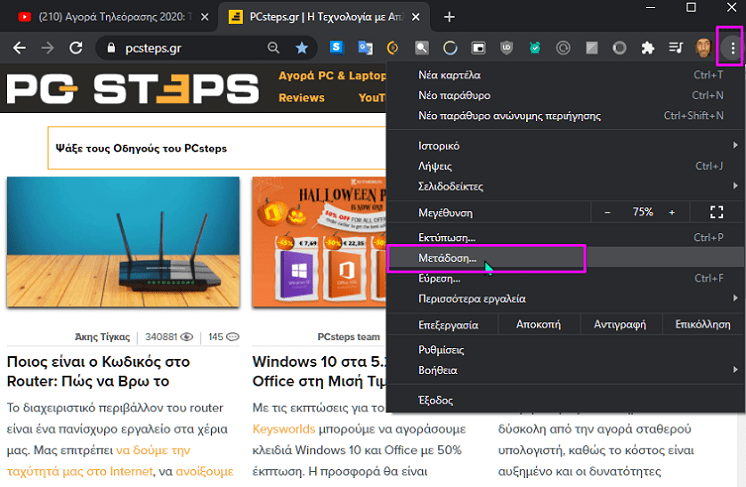Image resolution: width=746 pixels, height=487 pixels.
Task: Open the orange circular extension icon
Action: coord(393,48)
